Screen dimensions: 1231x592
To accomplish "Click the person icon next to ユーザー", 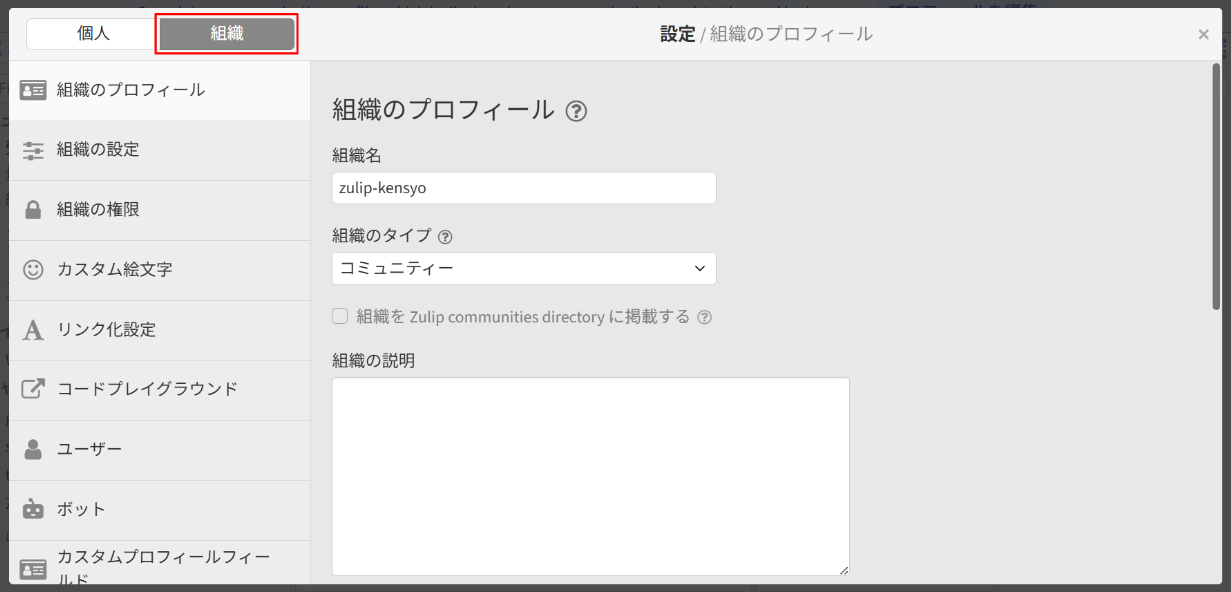I will tap(33, 450).
